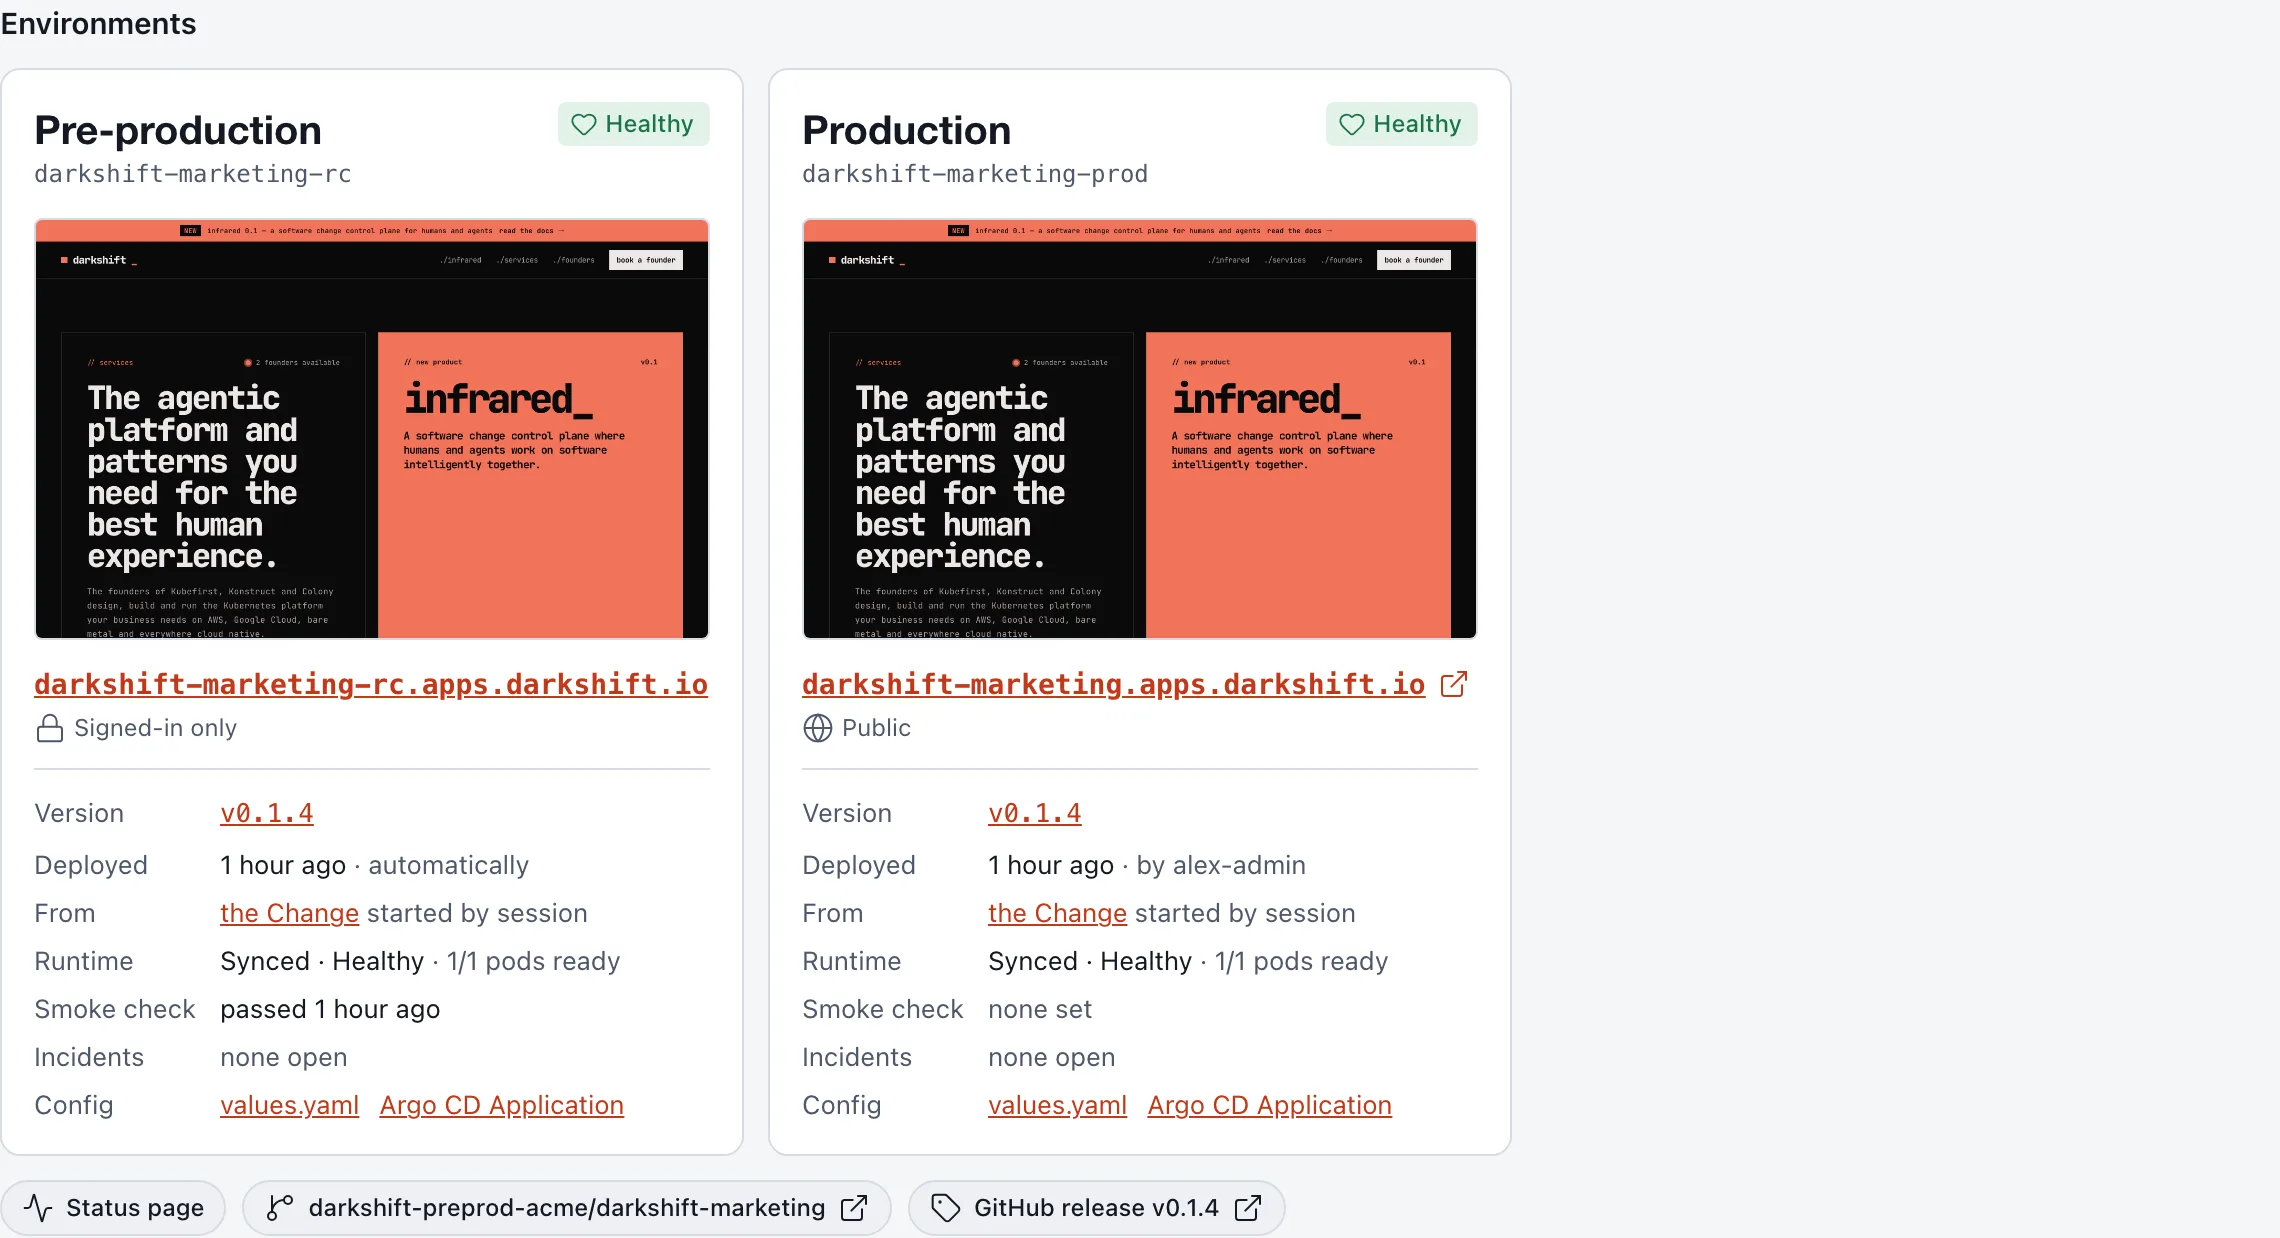Click the Production Healthy status badge
2280x1238 pixels.
[x=1401, y=124]
